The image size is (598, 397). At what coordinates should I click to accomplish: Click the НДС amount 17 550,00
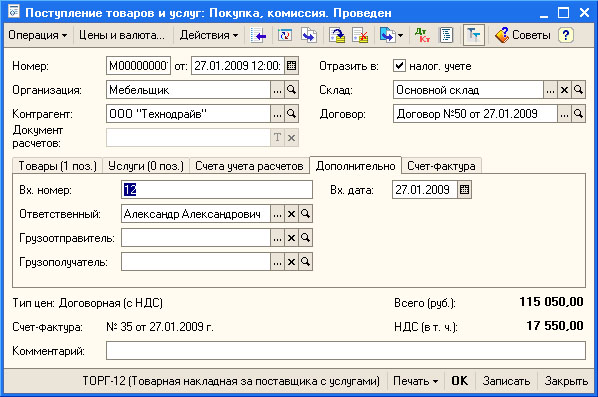pos(555,326)
